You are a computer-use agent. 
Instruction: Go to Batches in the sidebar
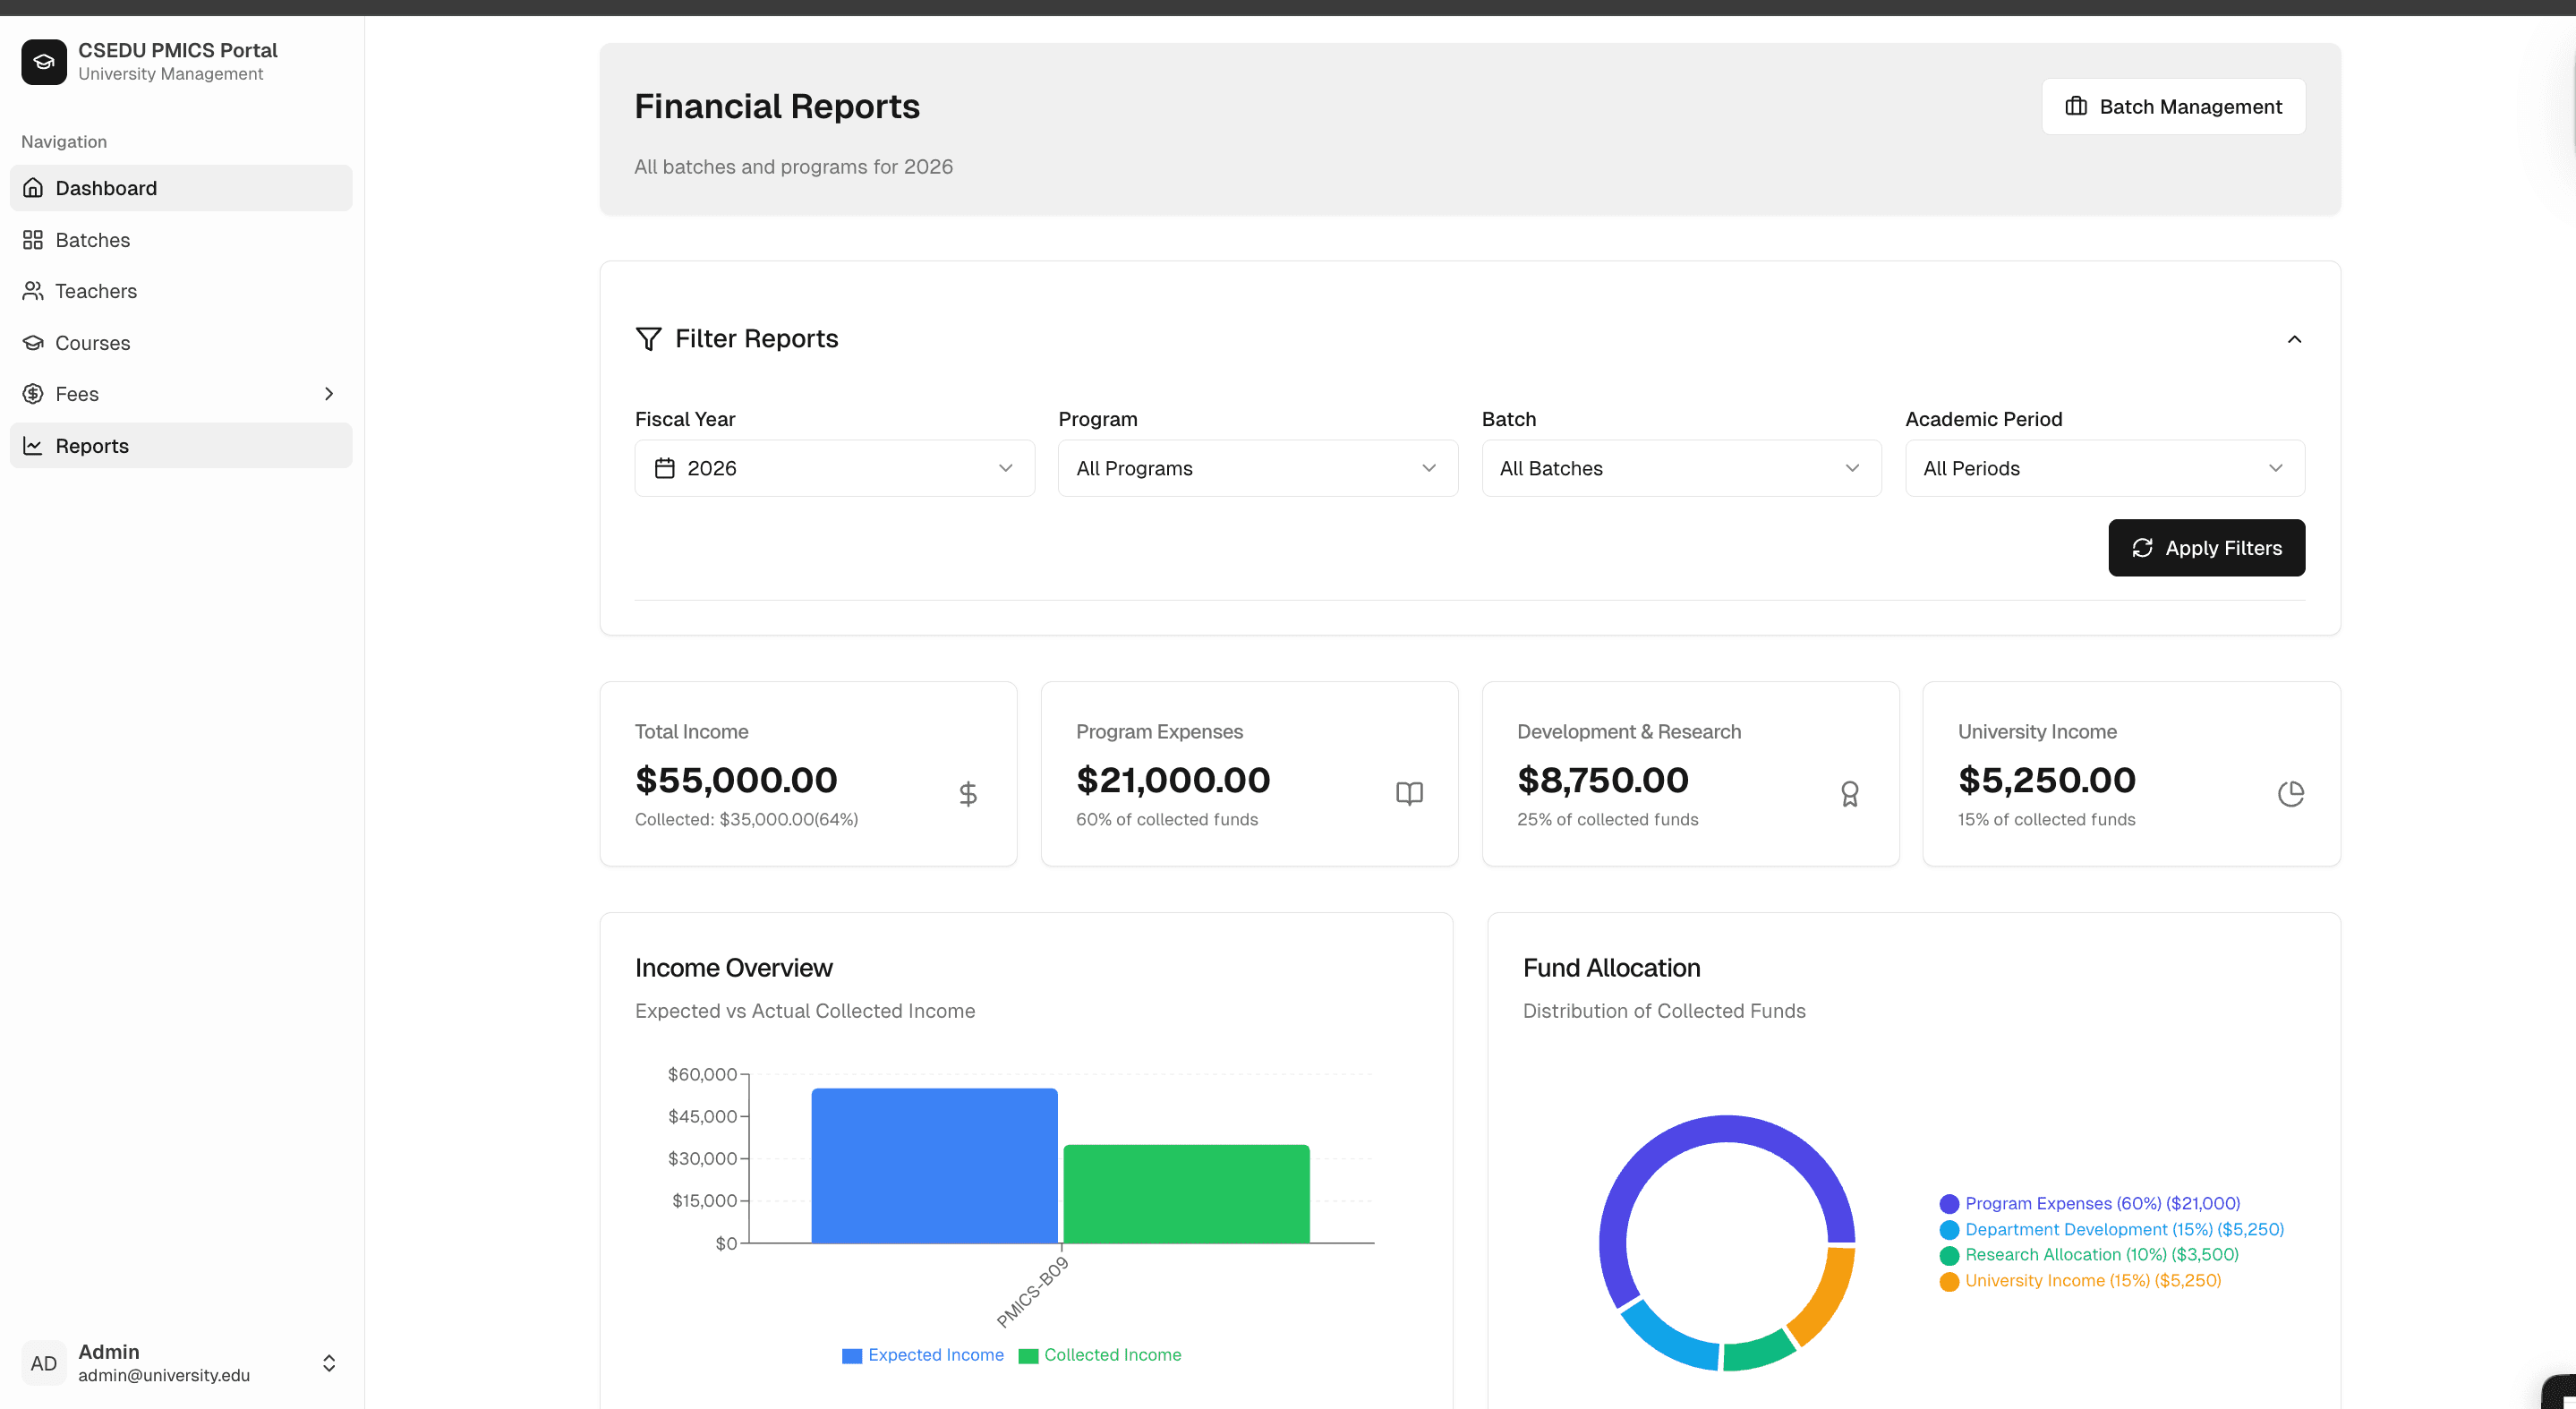point(181,240)
